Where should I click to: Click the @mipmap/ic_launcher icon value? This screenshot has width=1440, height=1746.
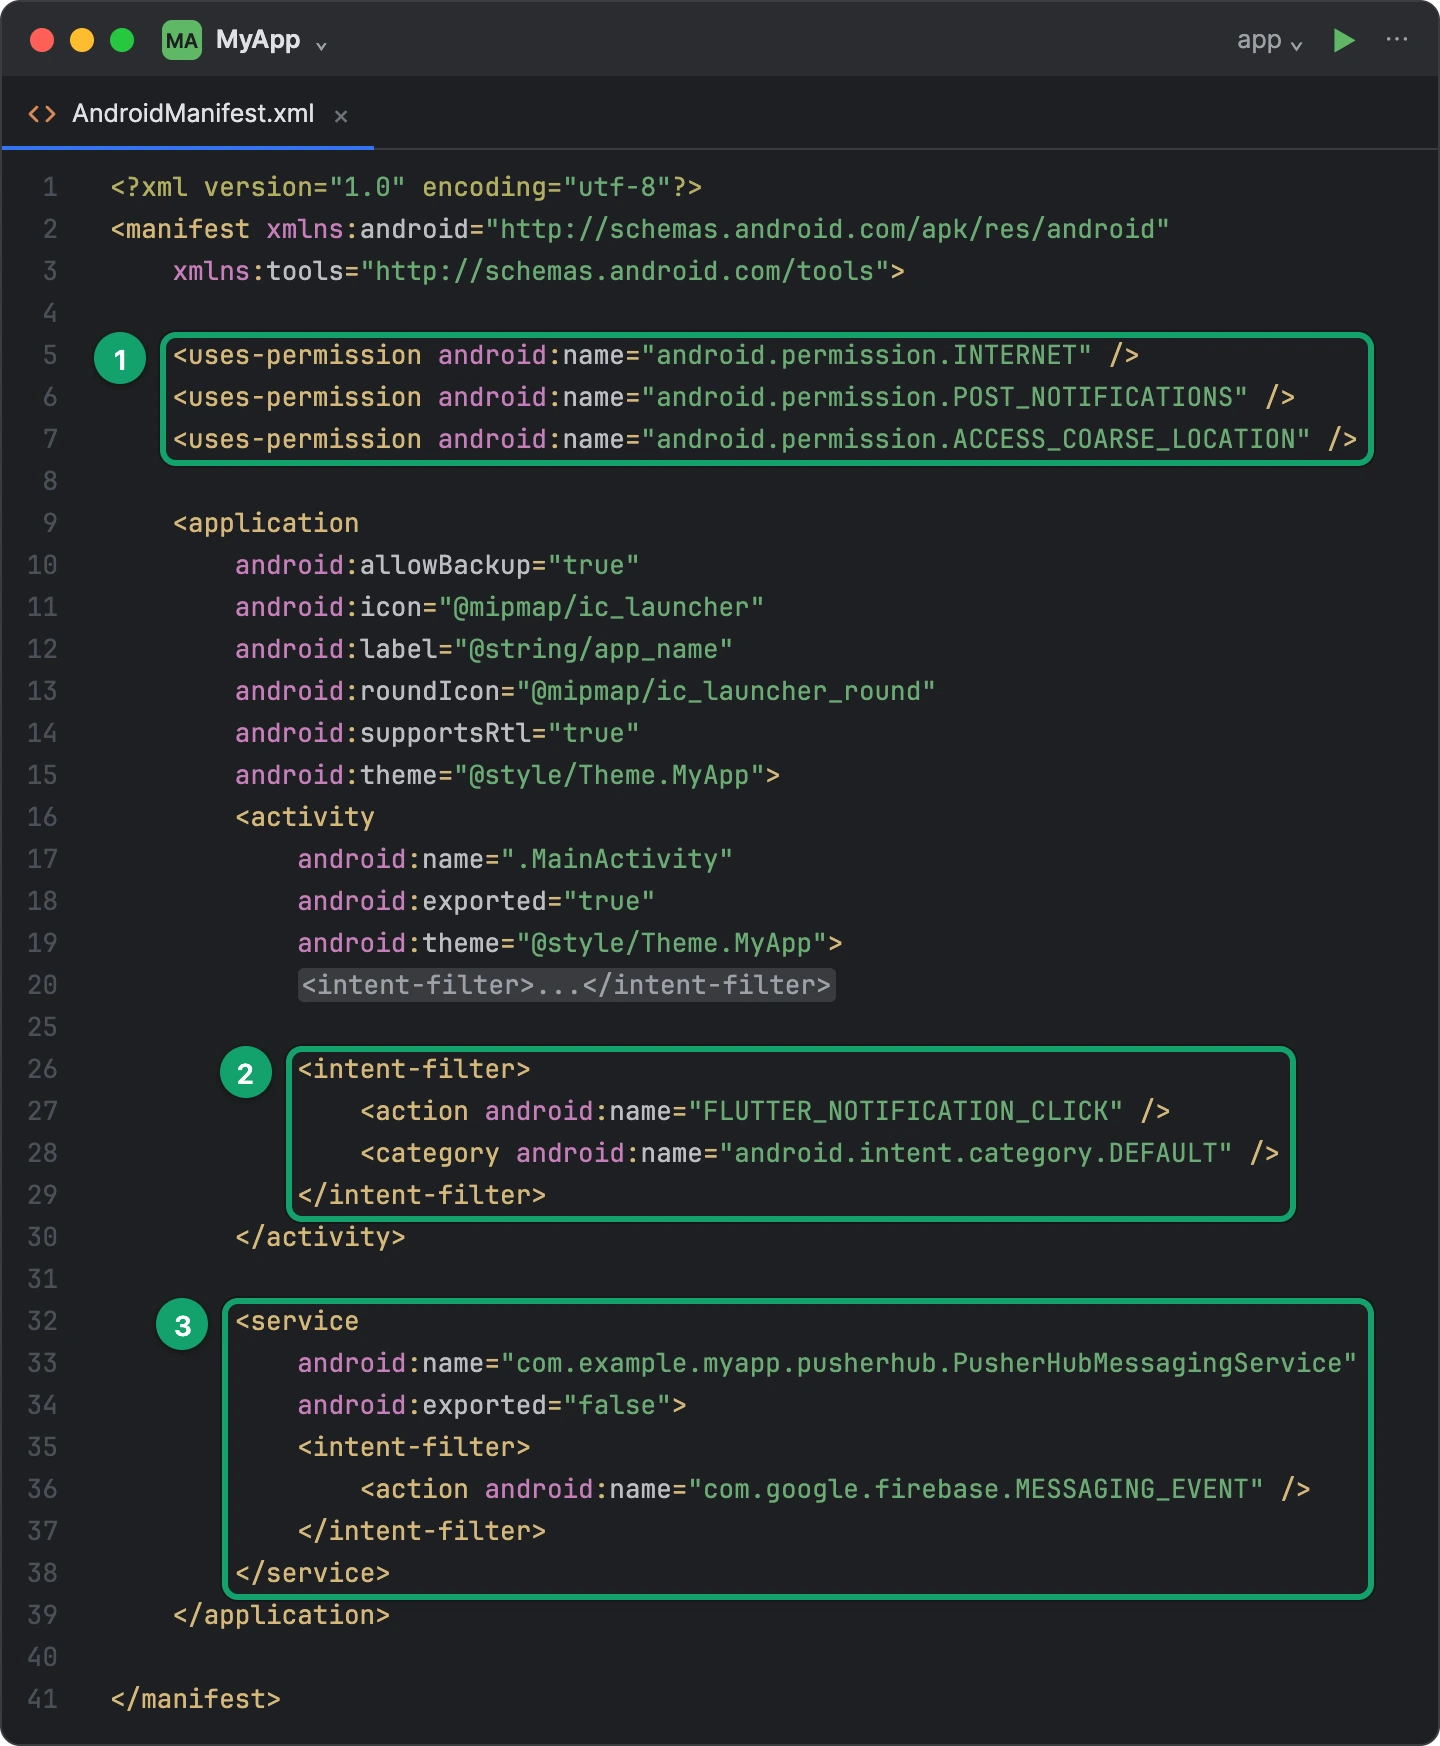coord(601,607)
